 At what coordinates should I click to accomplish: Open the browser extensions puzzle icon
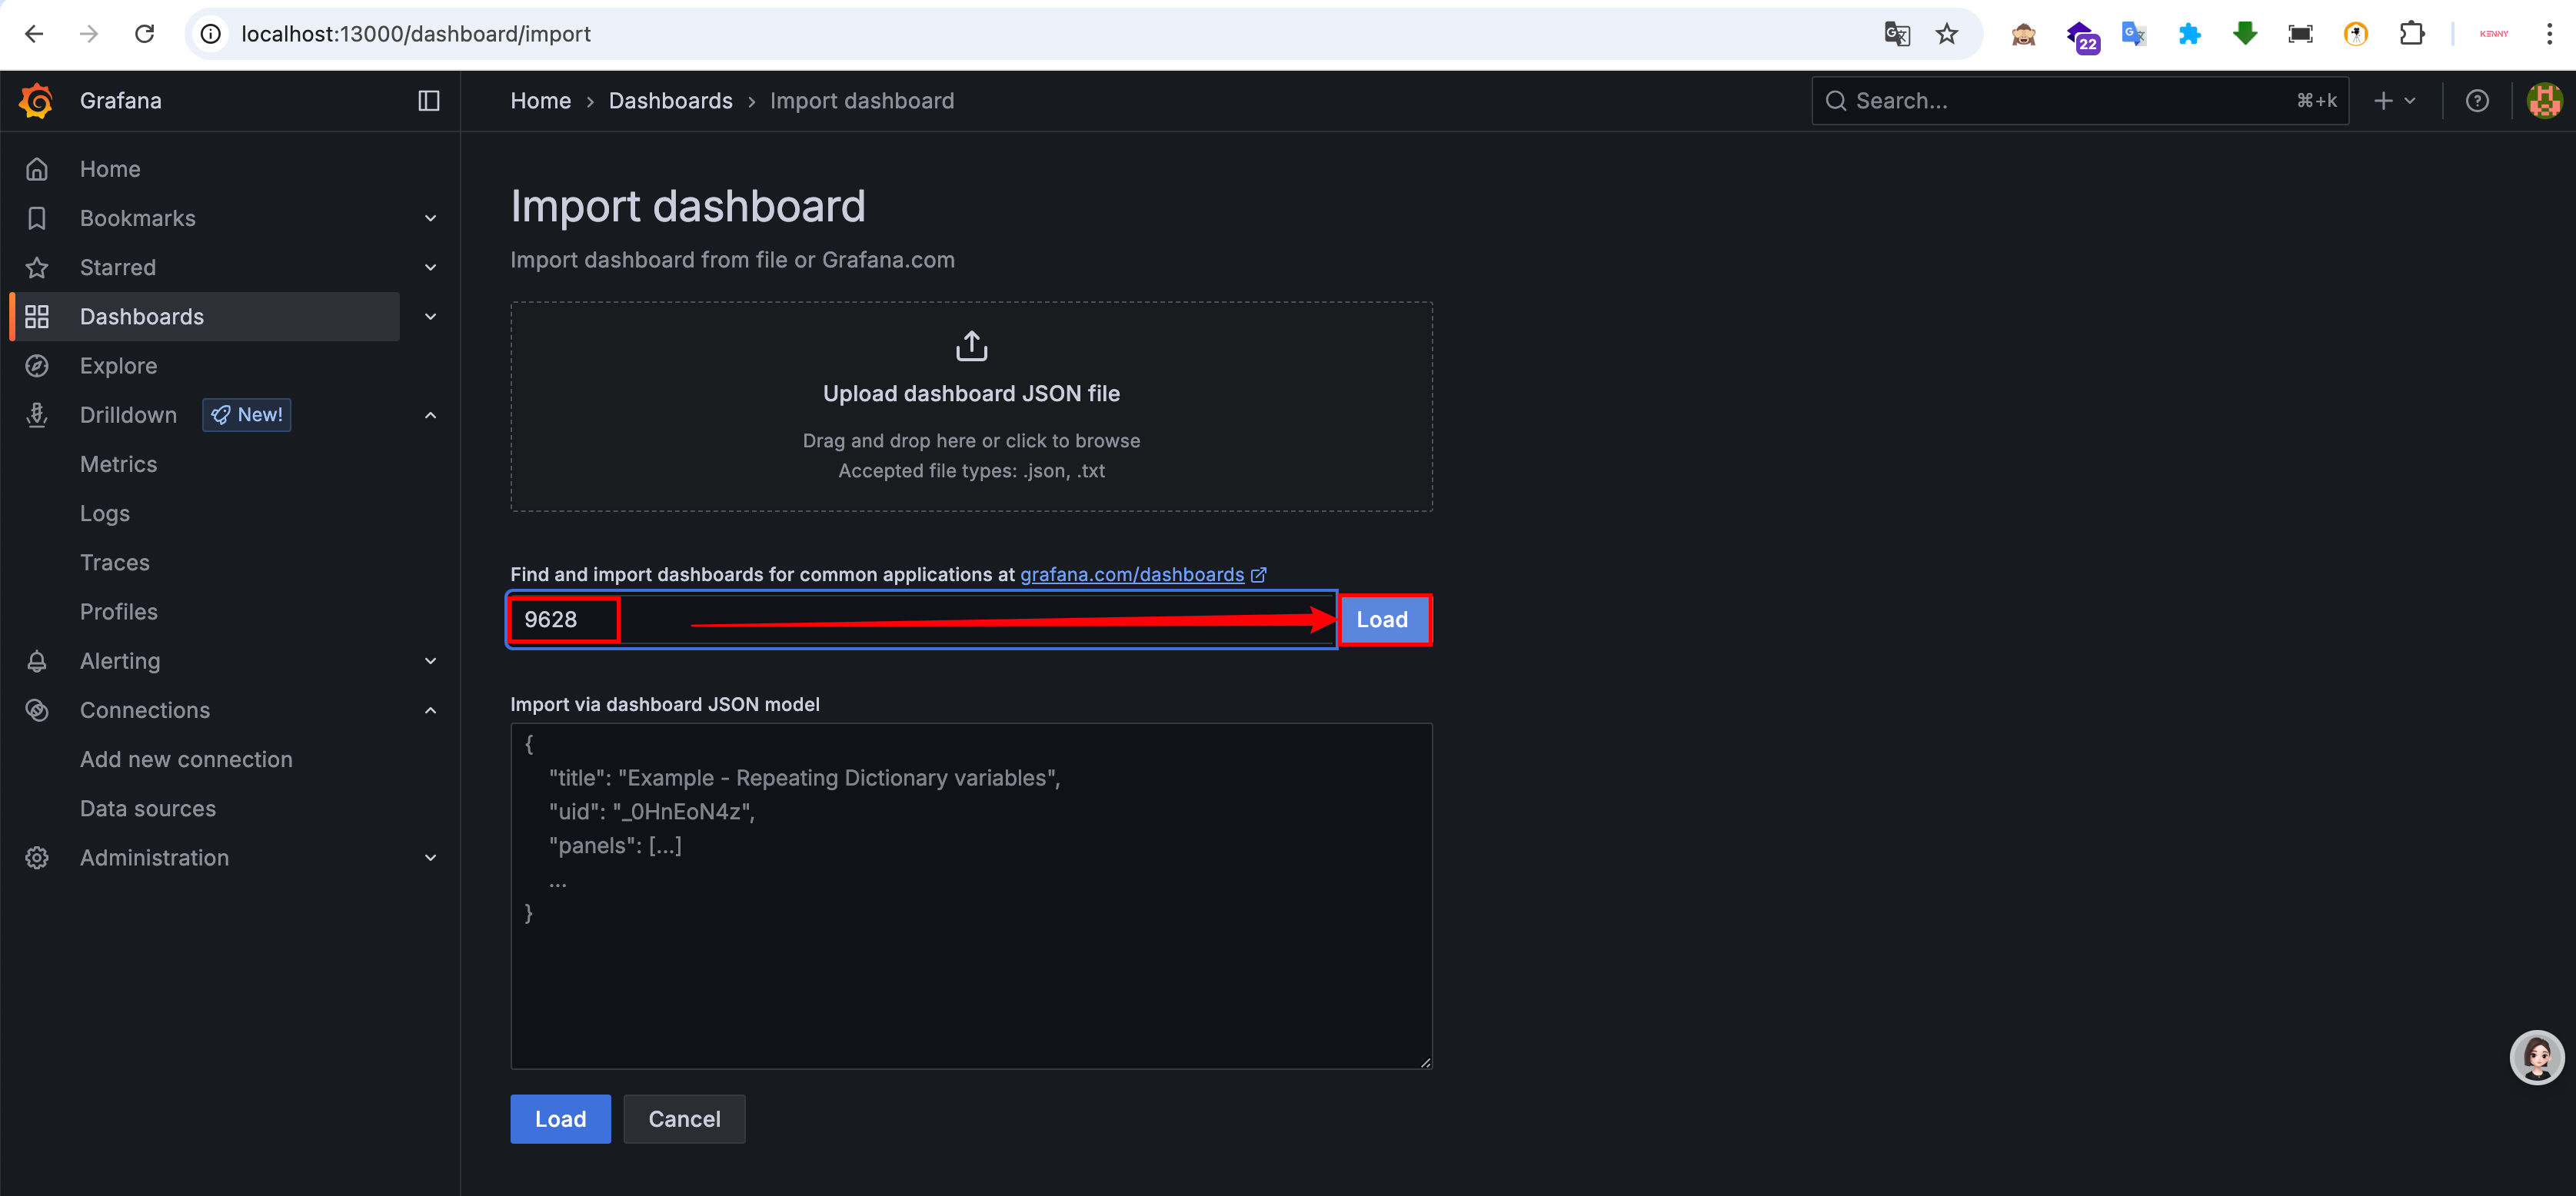[2411, 34]
